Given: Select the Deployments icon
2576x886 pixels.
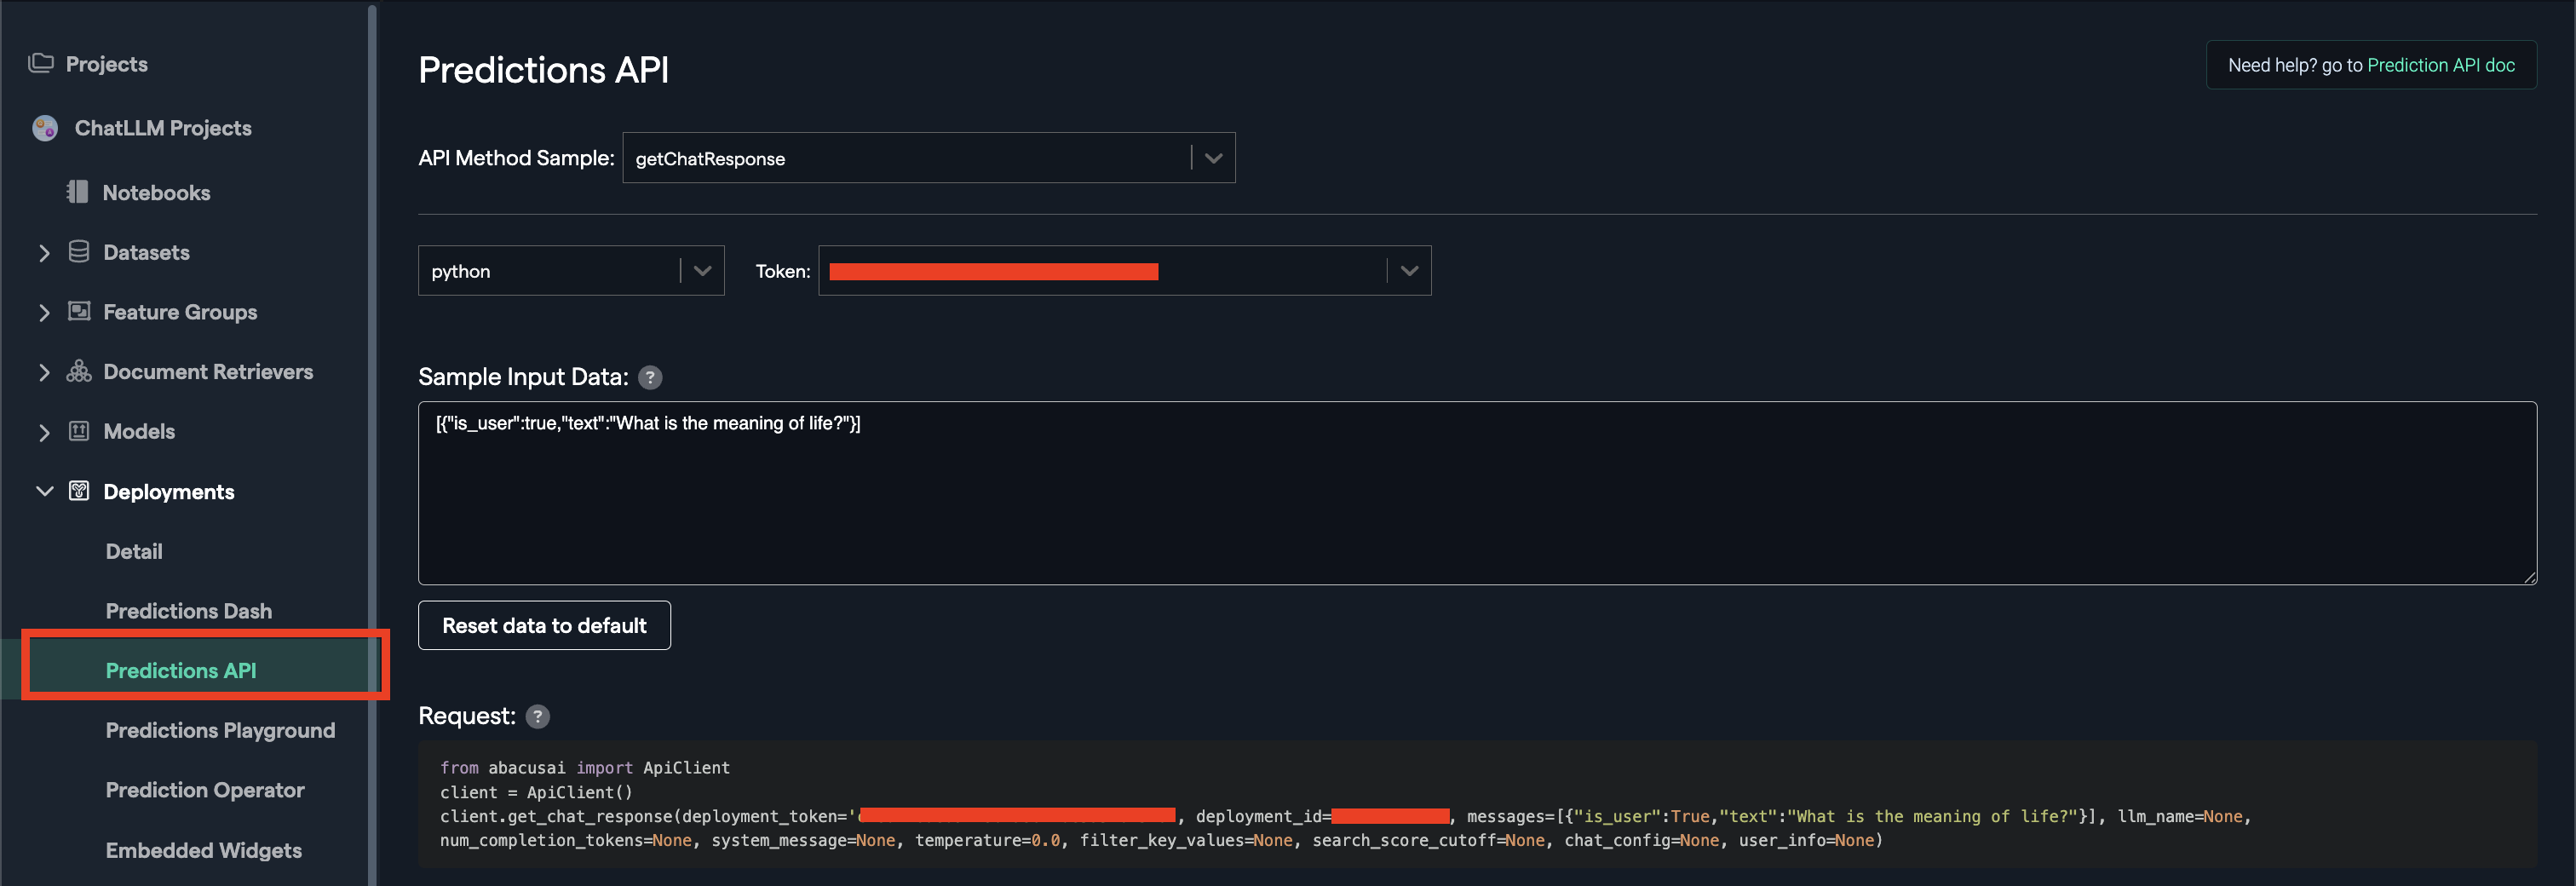Looking at the screenshot, I should [x=79, y=491].
